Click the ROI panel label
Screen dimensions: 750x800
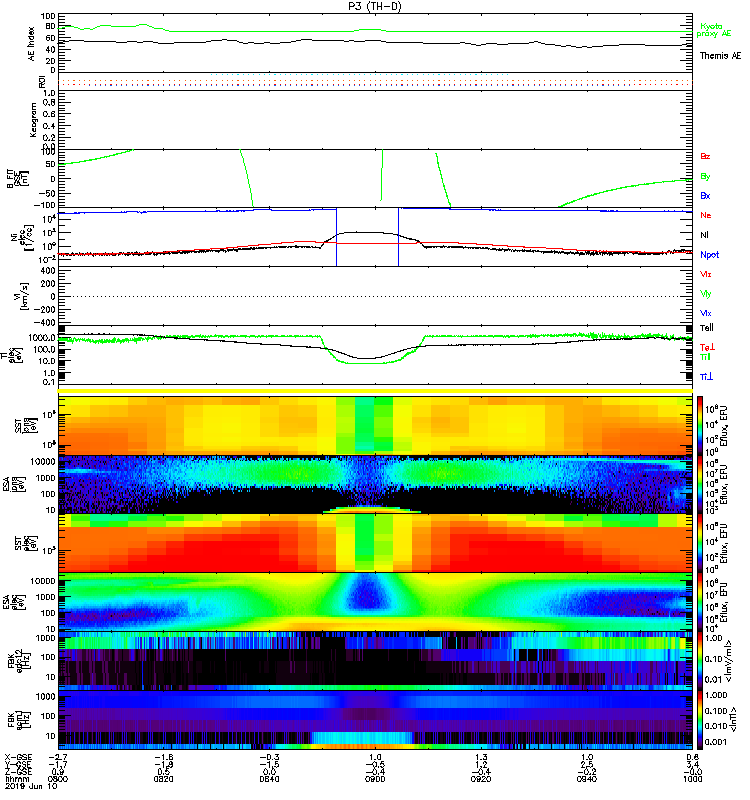point(42,82)
